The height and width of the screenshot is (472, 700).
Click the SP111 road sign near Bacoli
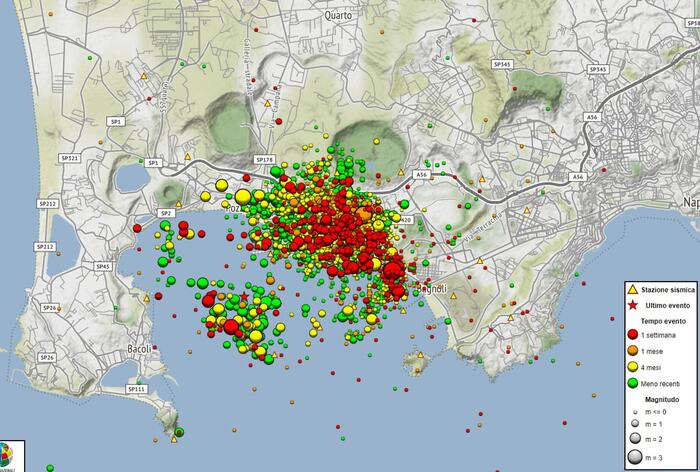click(x=137, y=388)
